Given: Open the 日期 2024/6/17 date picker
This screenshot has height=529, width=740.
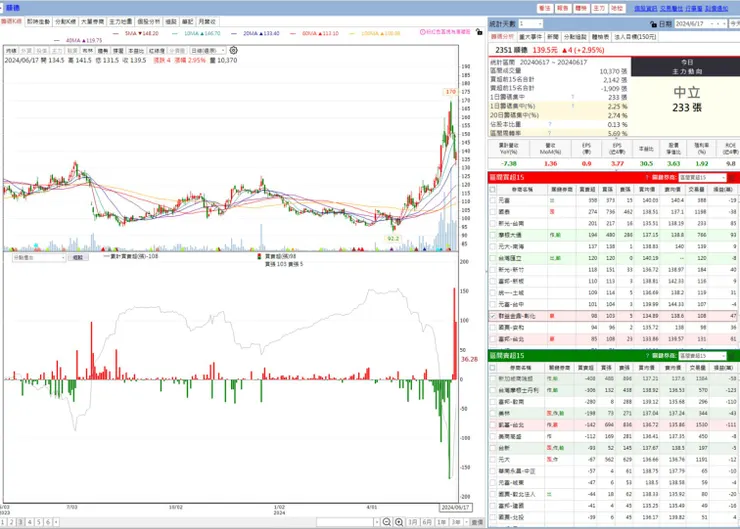Looking at the screenshot, I should click(x=700, y=24).
